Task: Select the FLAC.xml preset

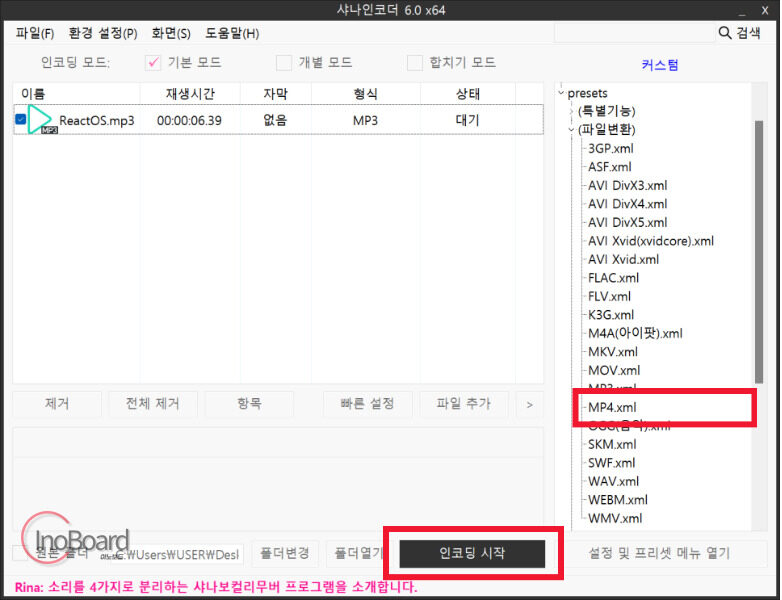Action: click(613, 278)
